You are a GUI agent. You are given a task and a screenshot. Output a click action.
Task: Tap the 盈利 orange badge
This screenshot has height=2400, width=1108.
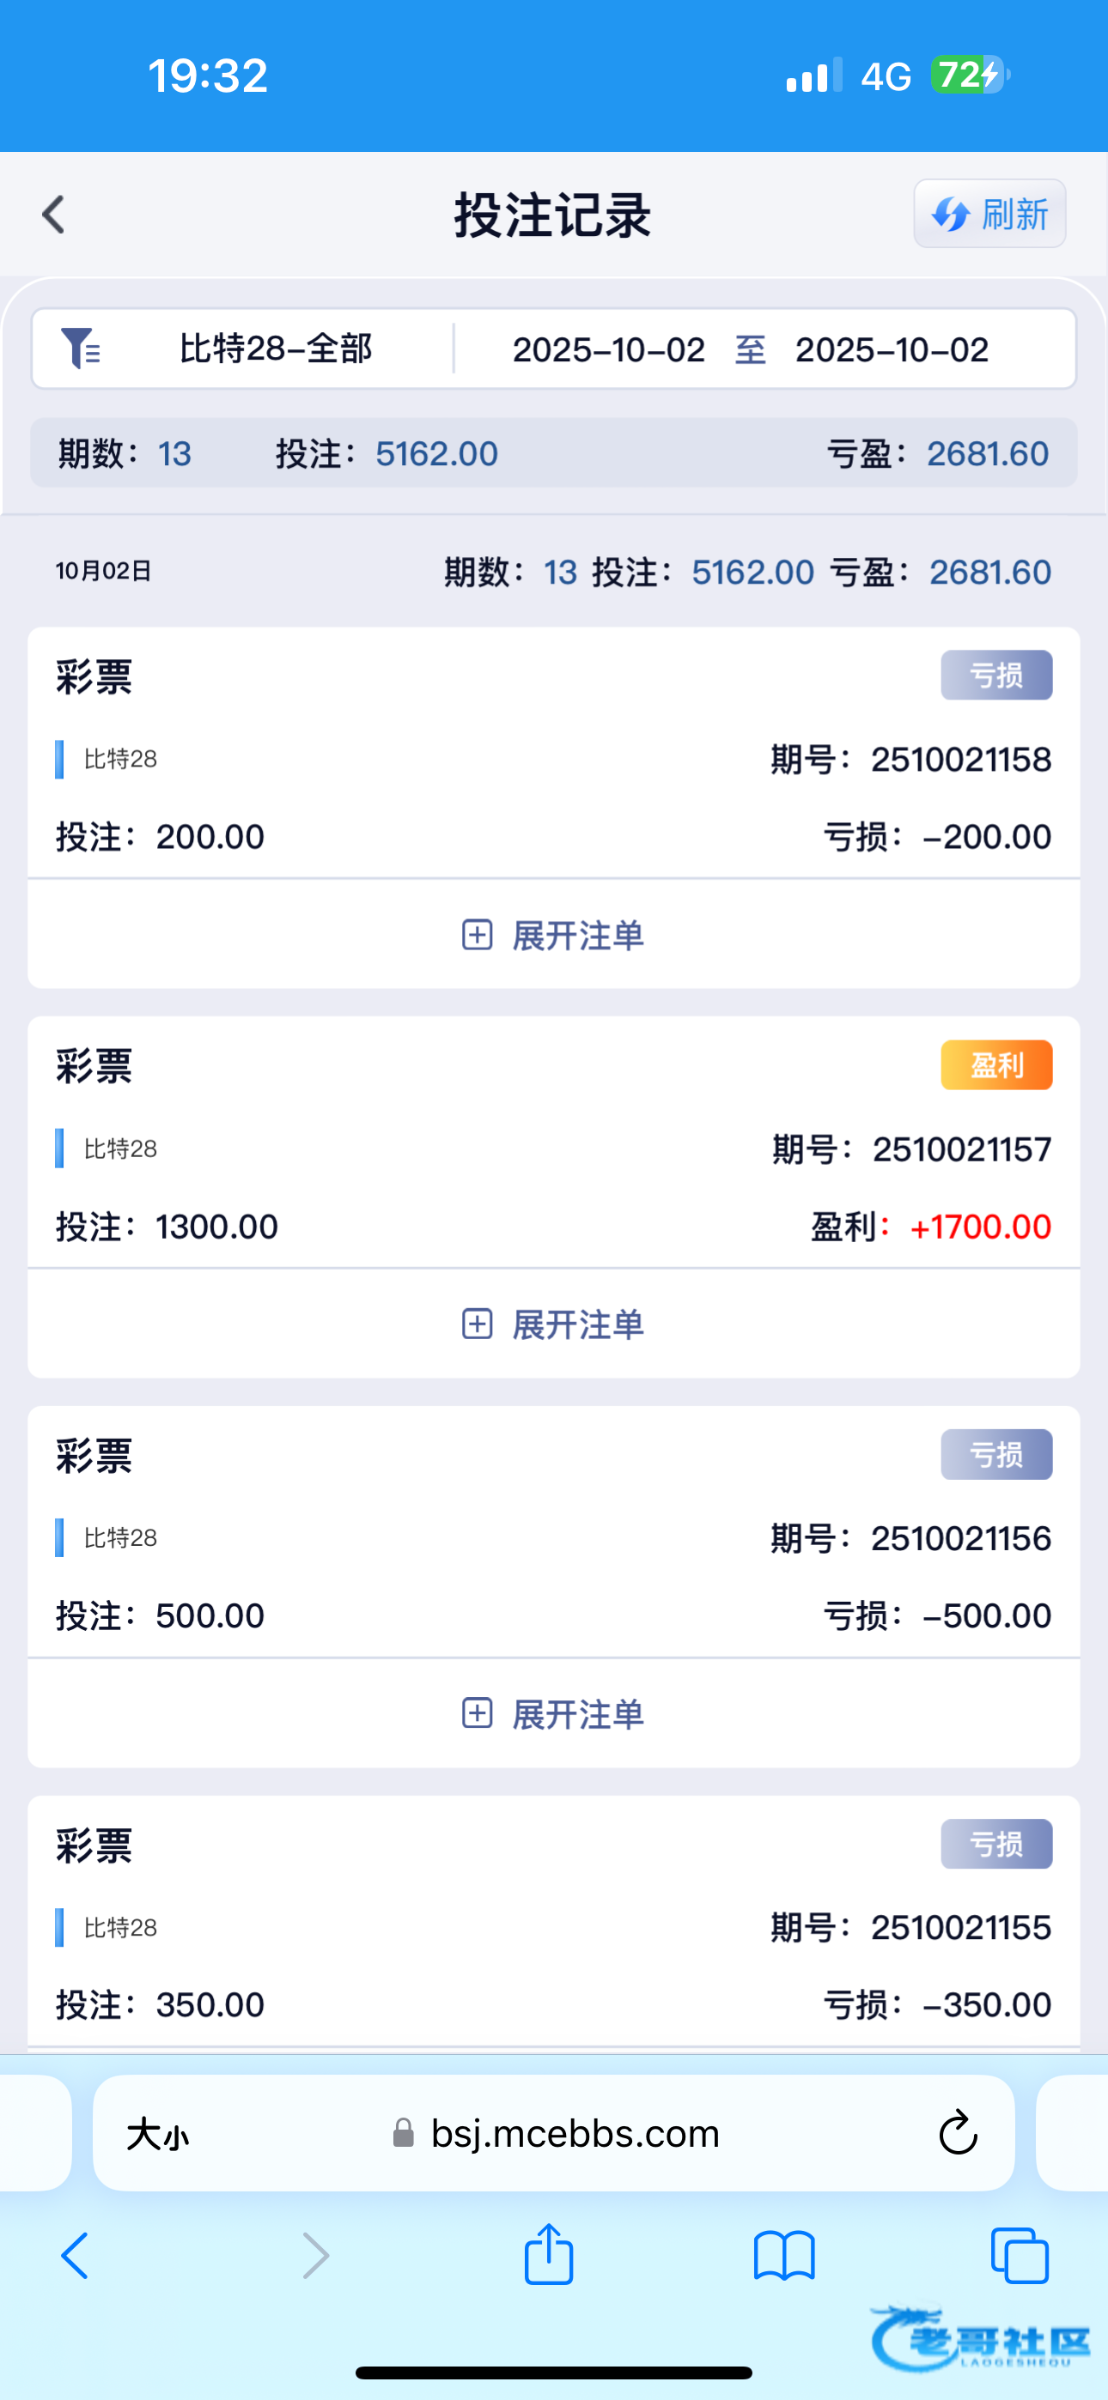tap(996, 1065)
